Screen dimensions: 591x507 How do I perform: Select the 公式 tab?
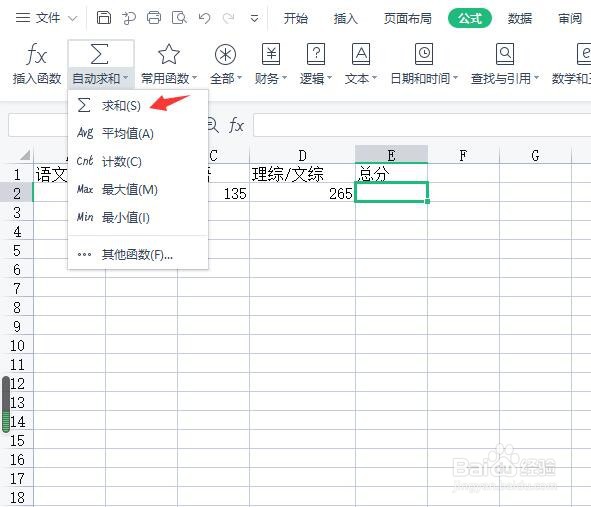tap(470, 18)
